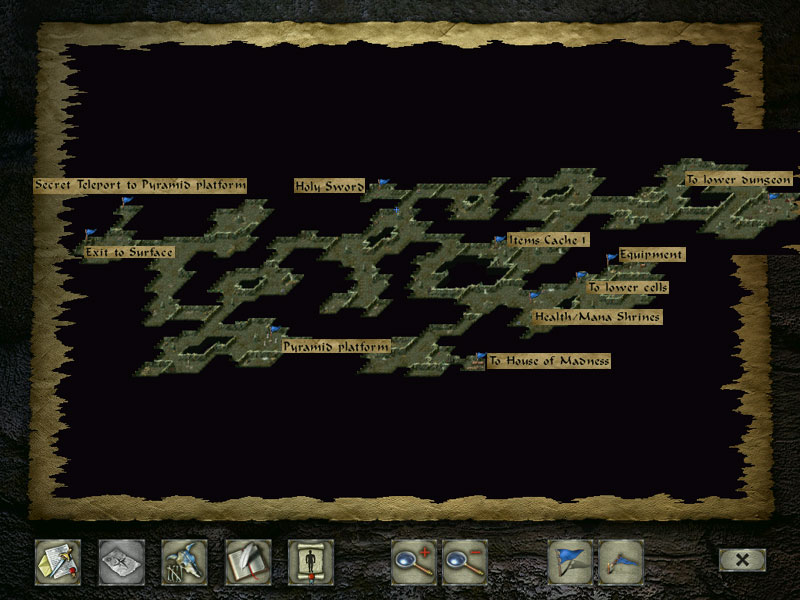Click the "Pyramid platform" map label
800x600 pixels.
click(336, 346)
